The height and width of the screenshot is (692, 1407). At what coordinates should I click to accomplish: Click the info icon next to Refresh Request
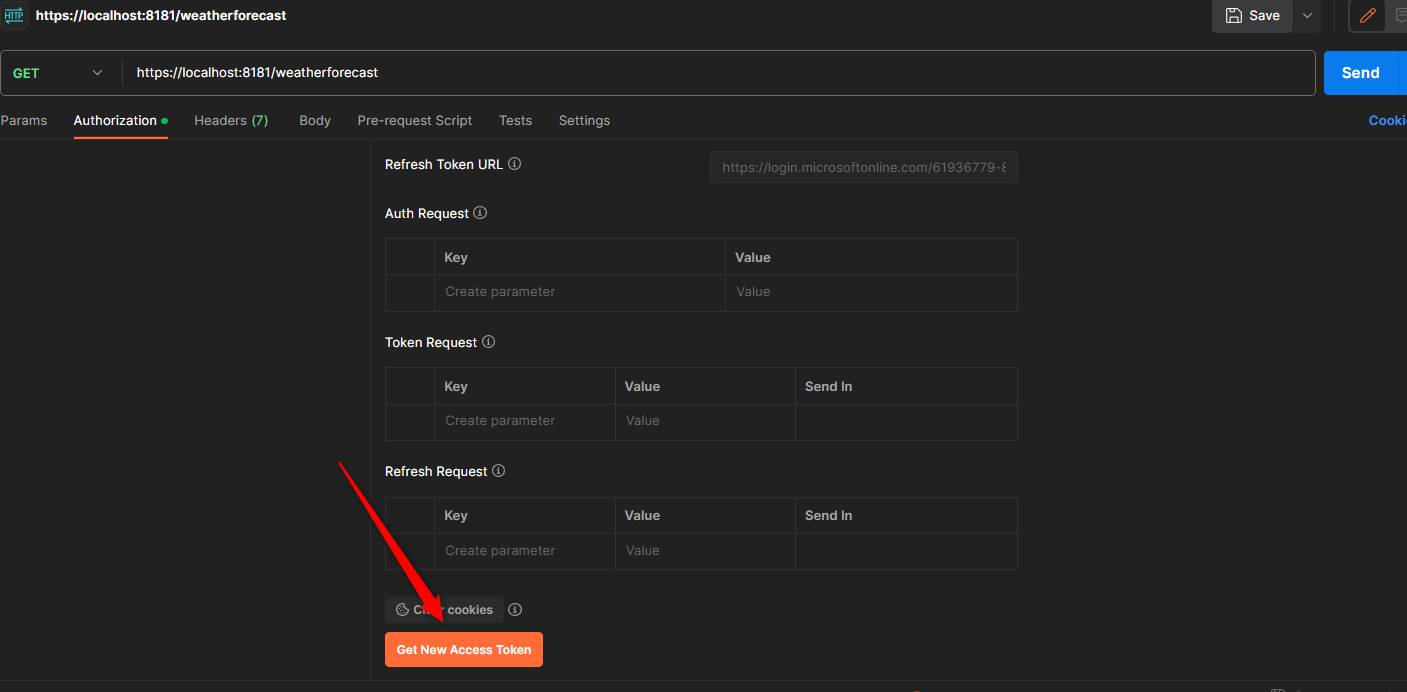coord(499,471)
